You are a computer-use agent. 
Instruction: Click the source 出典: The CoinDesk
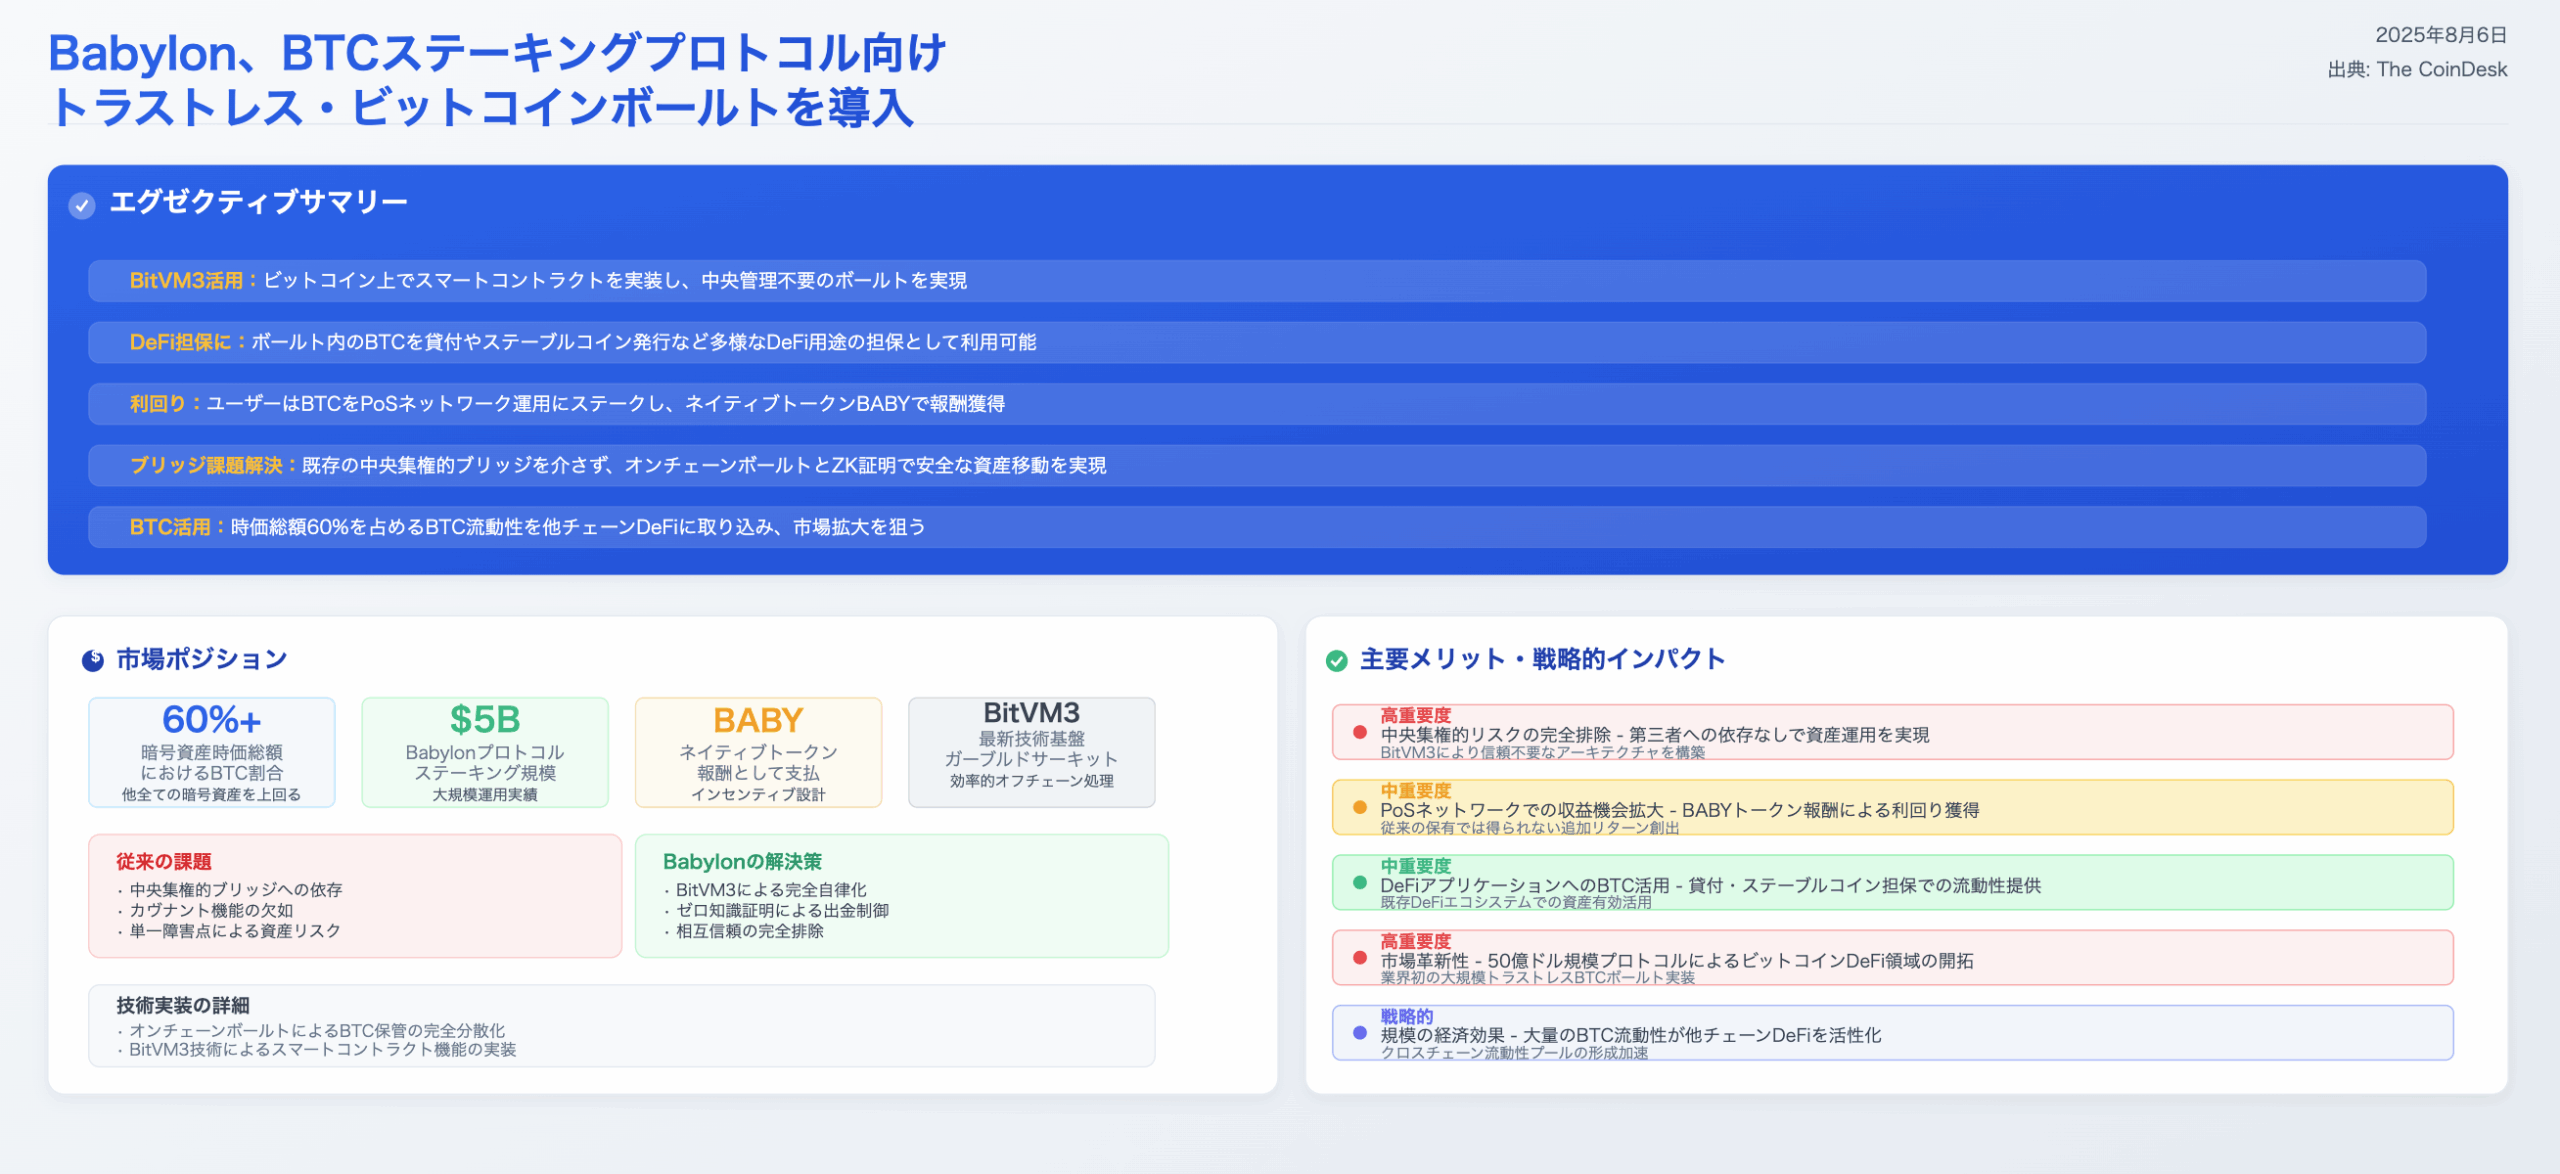tap(2417, 70)
